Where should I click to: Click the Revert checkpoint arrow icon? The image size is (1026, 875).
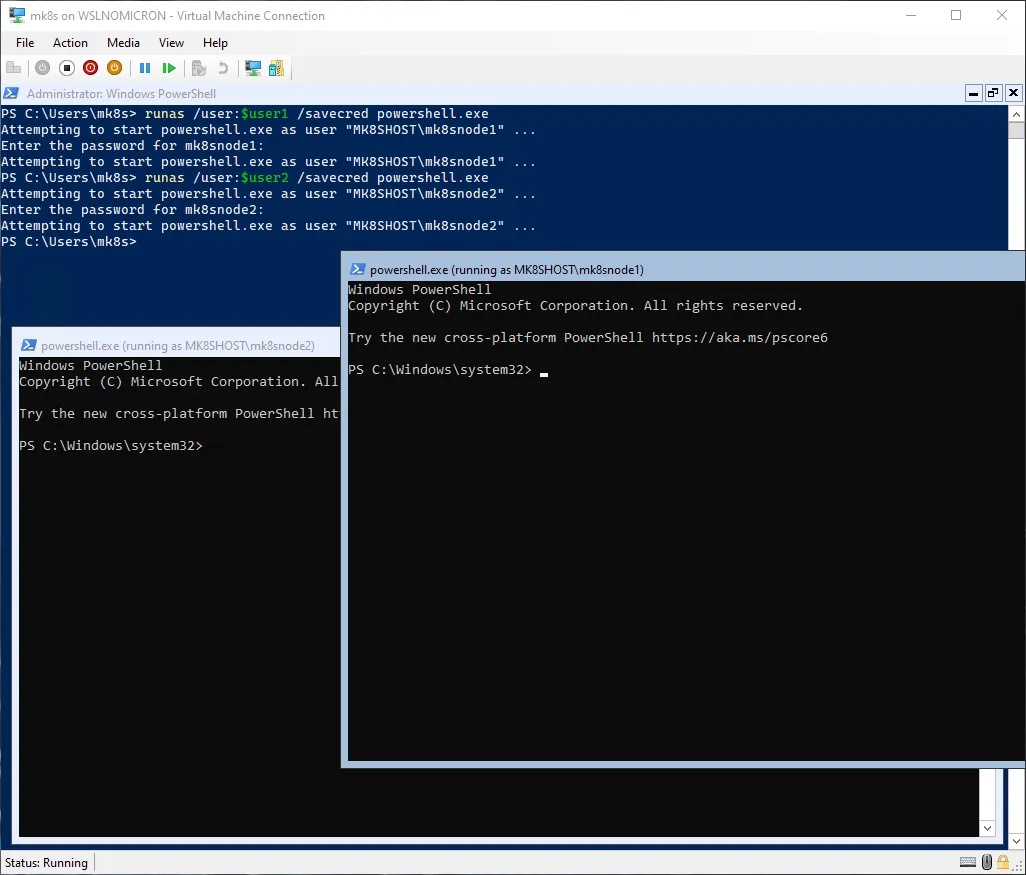(x=223, y=68)
